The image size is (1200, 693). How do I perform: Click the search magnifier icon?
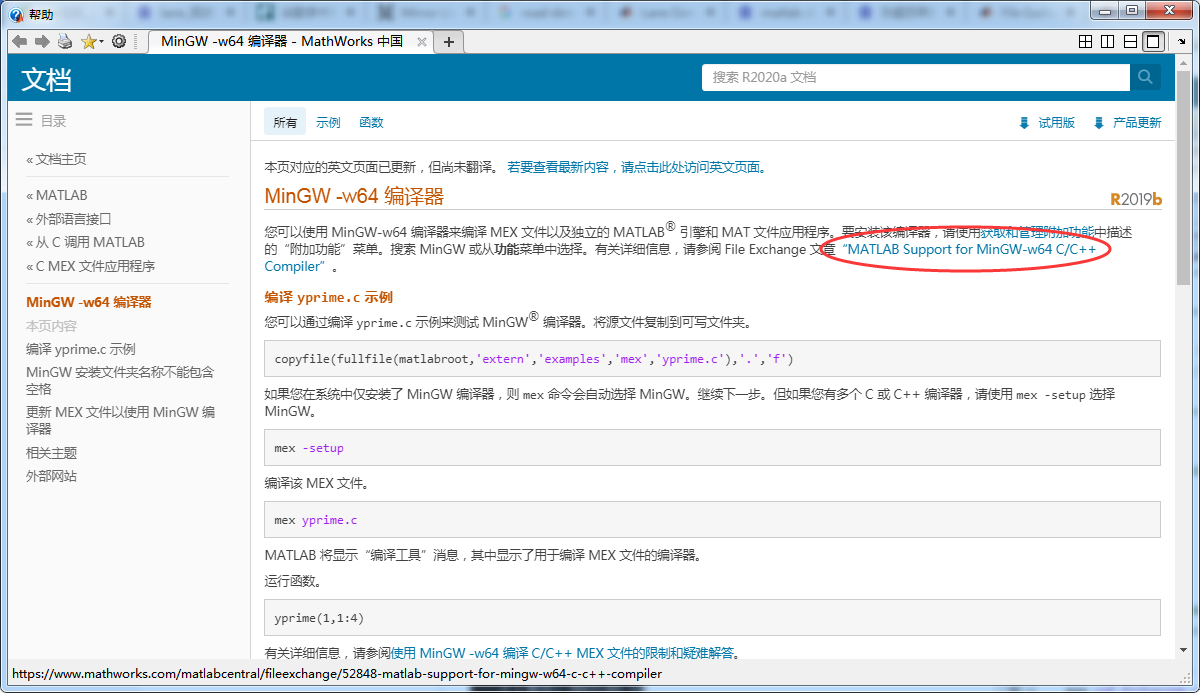[1145, 77]
